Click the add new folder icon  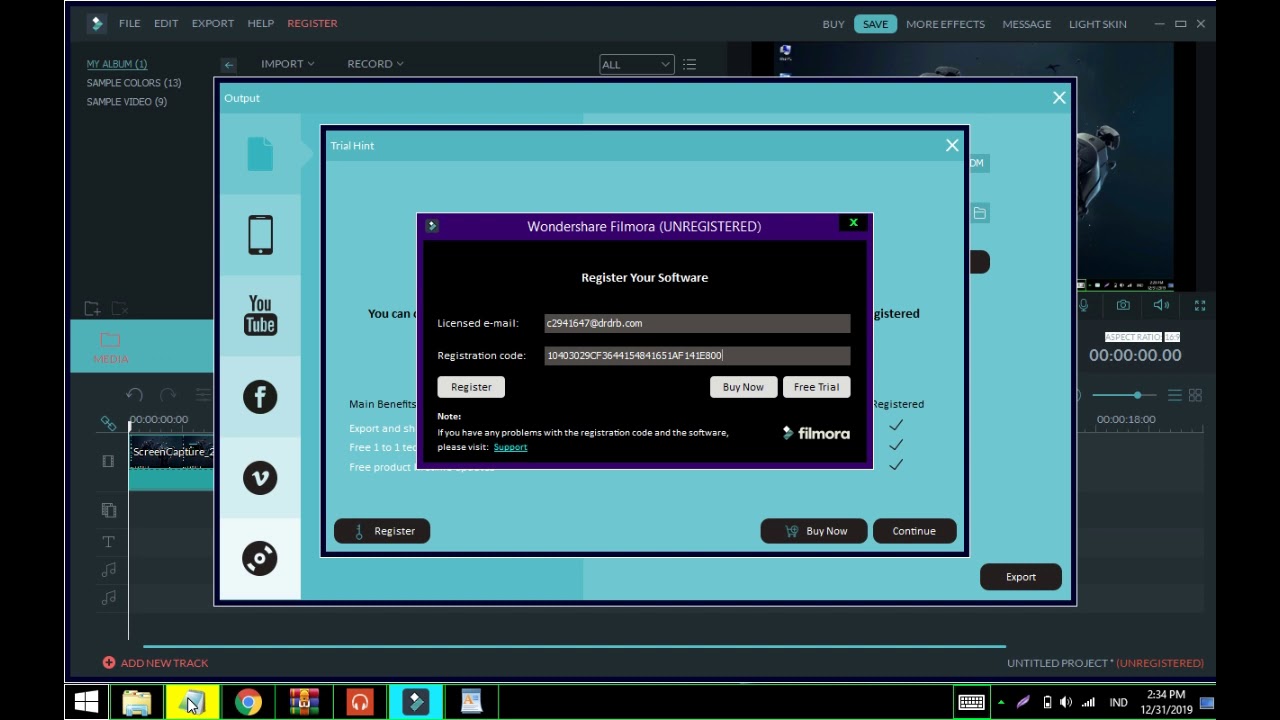92,309
